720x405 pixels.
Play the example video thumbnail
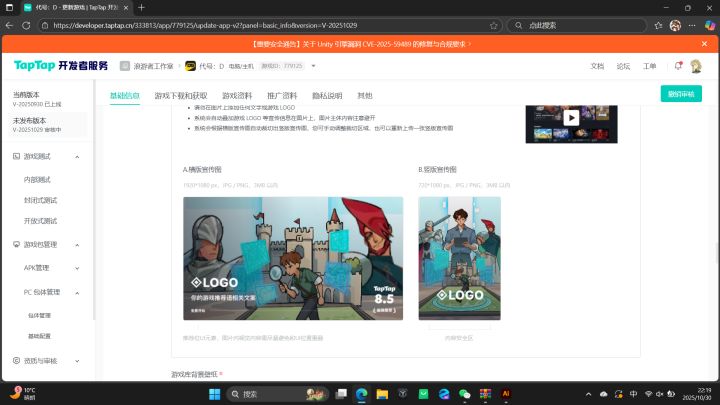coord(571,118)
